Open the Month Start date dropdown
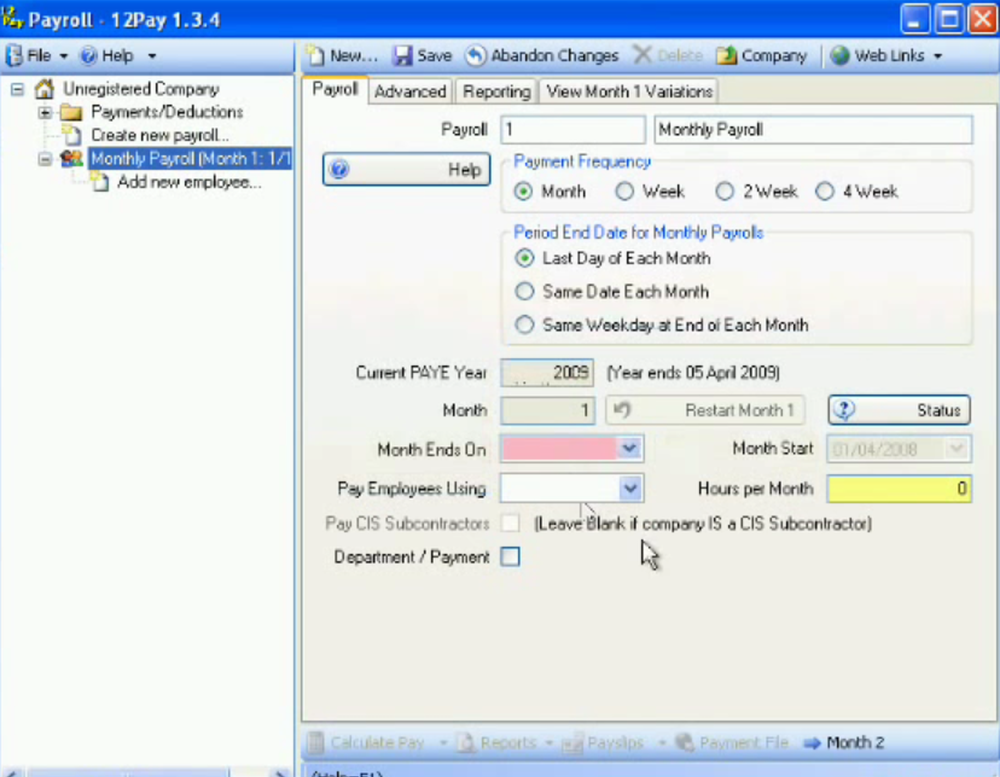 pos(956,449)
